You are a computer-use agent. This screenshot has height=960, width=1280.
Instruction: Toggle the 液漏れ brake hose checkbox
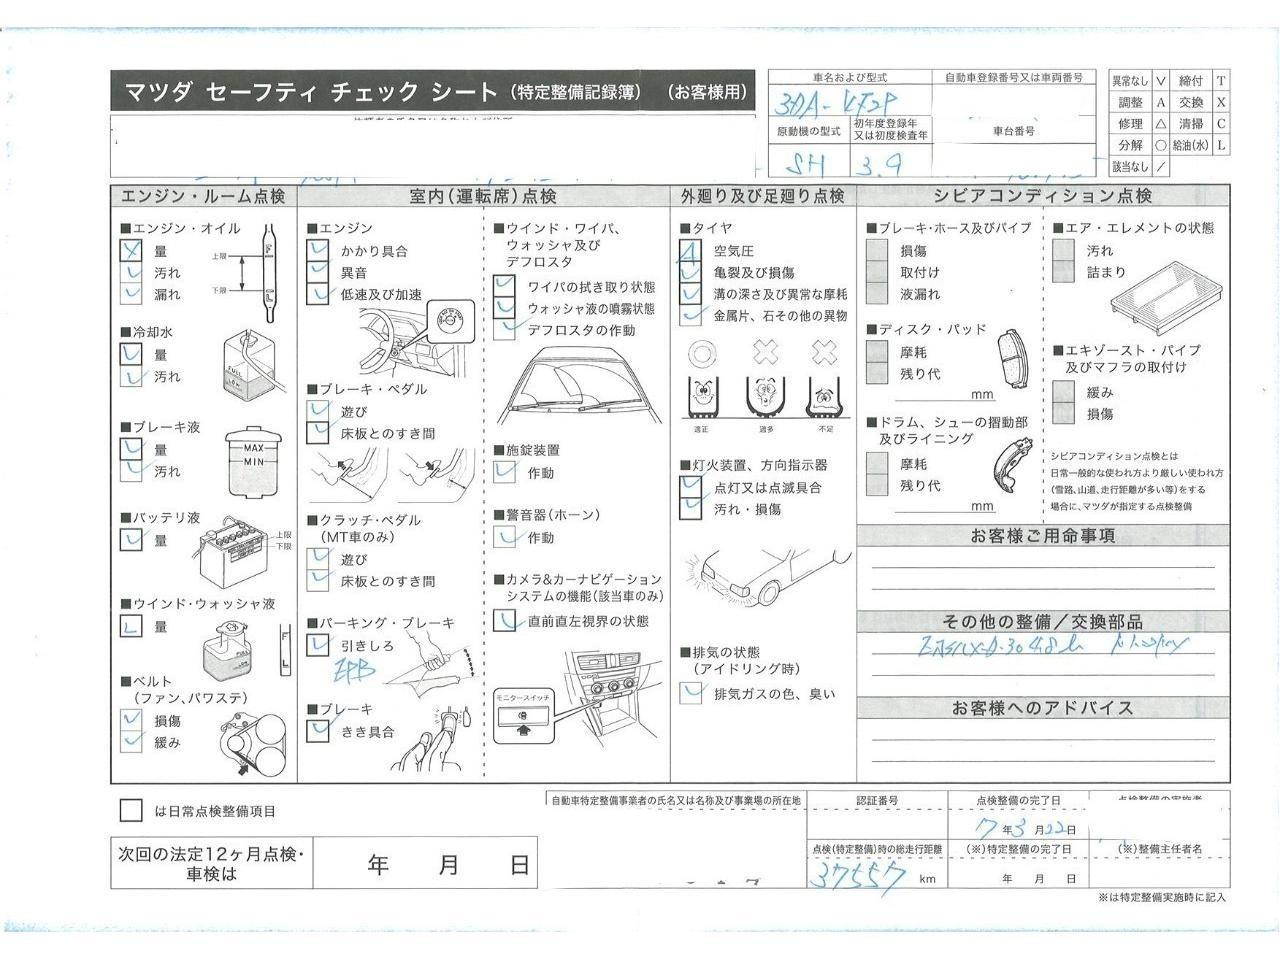877,294
